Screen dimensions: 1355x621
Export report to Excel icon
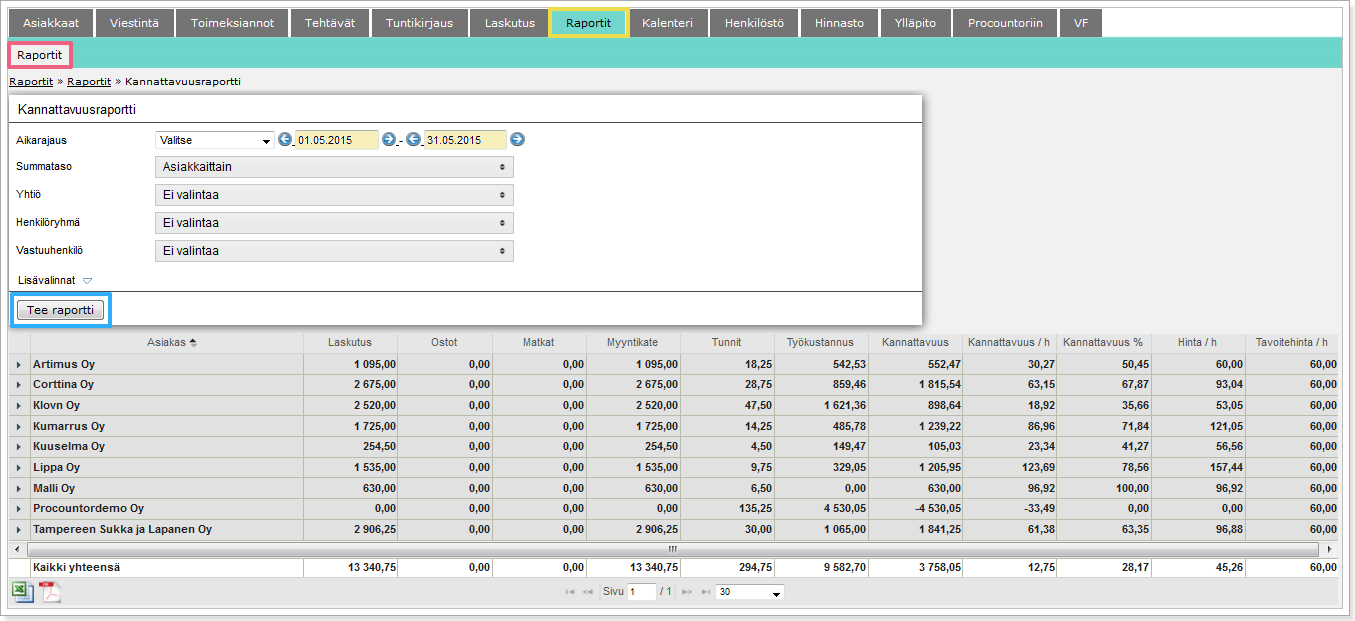[22, 592]
